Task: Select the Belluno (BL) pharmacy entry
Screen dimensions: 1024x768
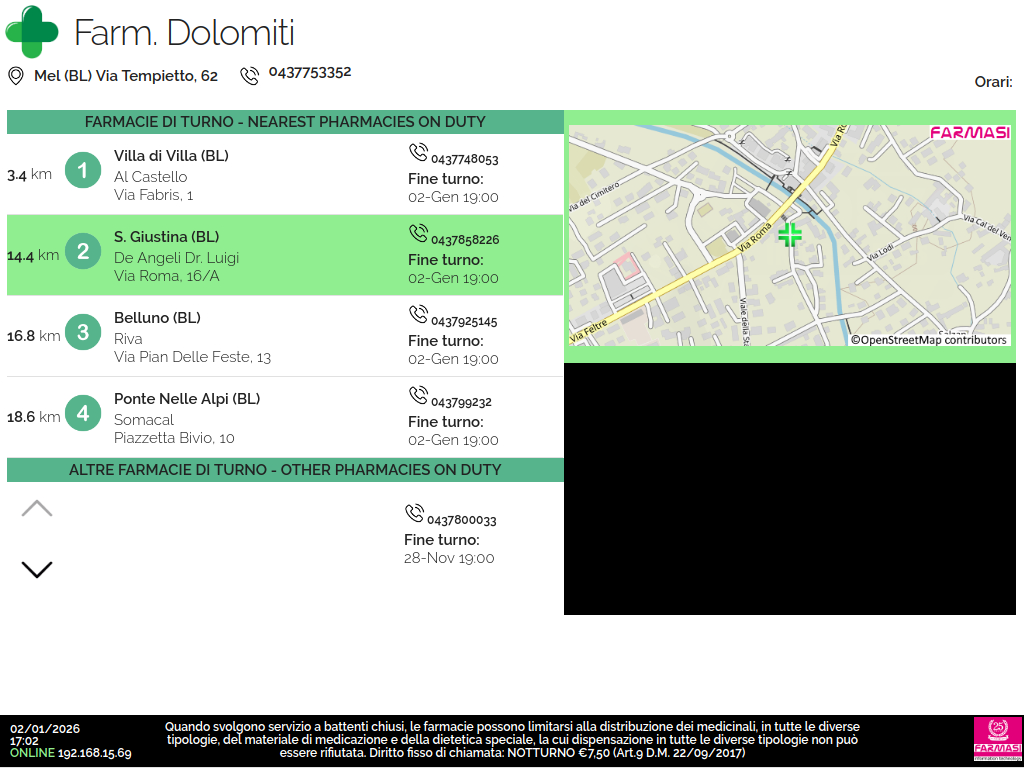Action: [157, 318]
